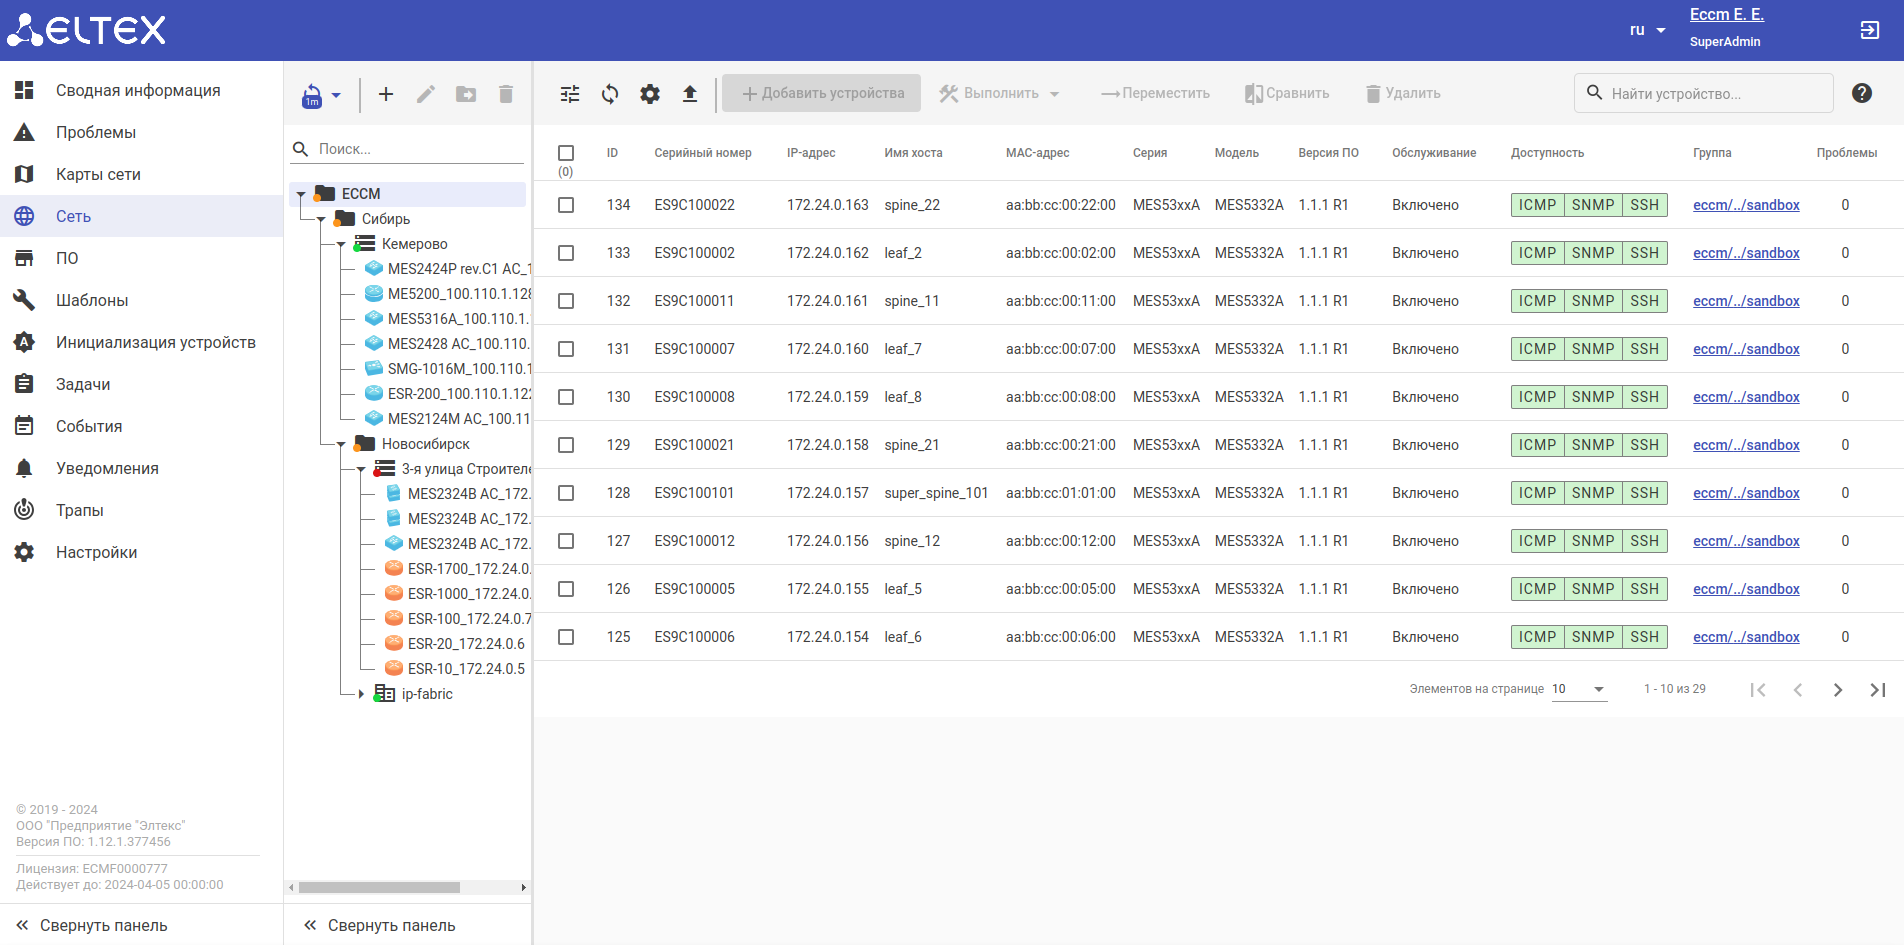Navigate to Шаблоны in sidebar
1904x945 pixels.
click(92, 300)
